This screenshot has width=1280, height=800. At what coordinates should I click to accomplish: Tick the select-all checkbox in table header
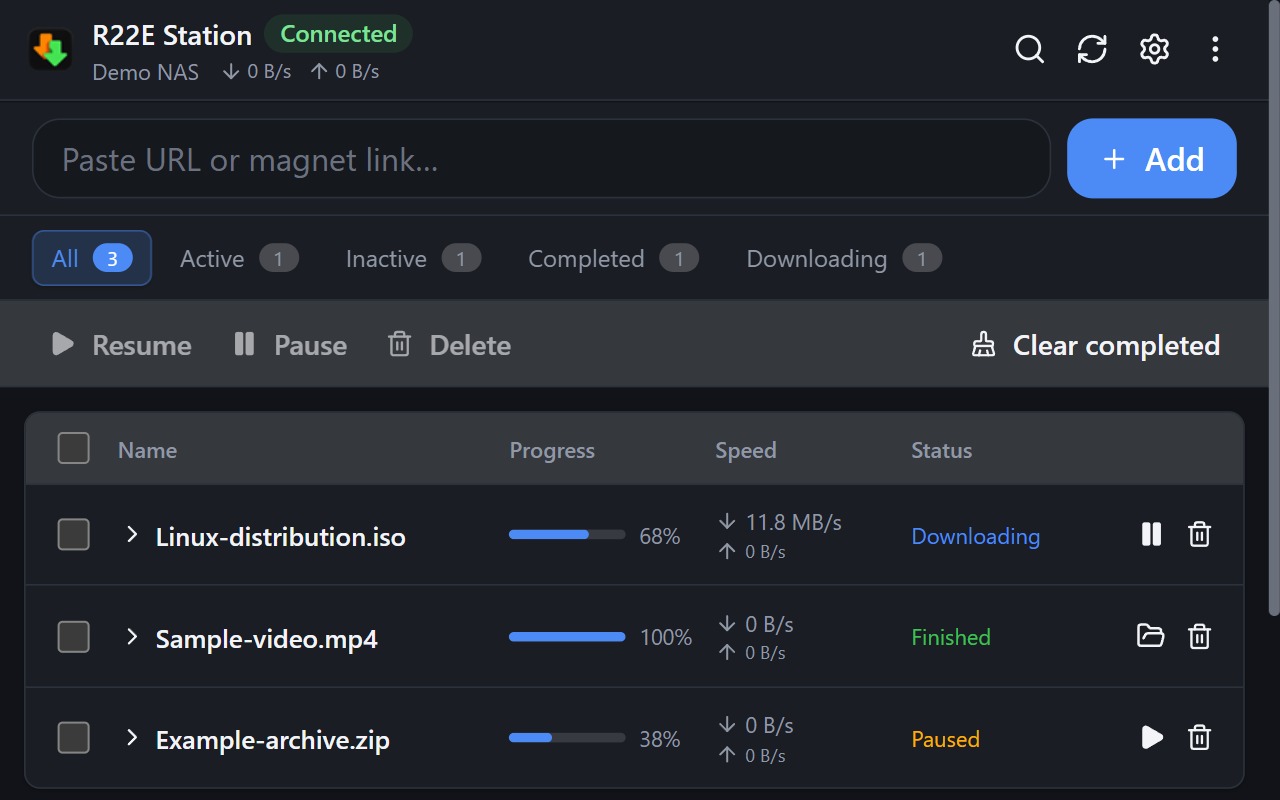click(x=74, y=449)
